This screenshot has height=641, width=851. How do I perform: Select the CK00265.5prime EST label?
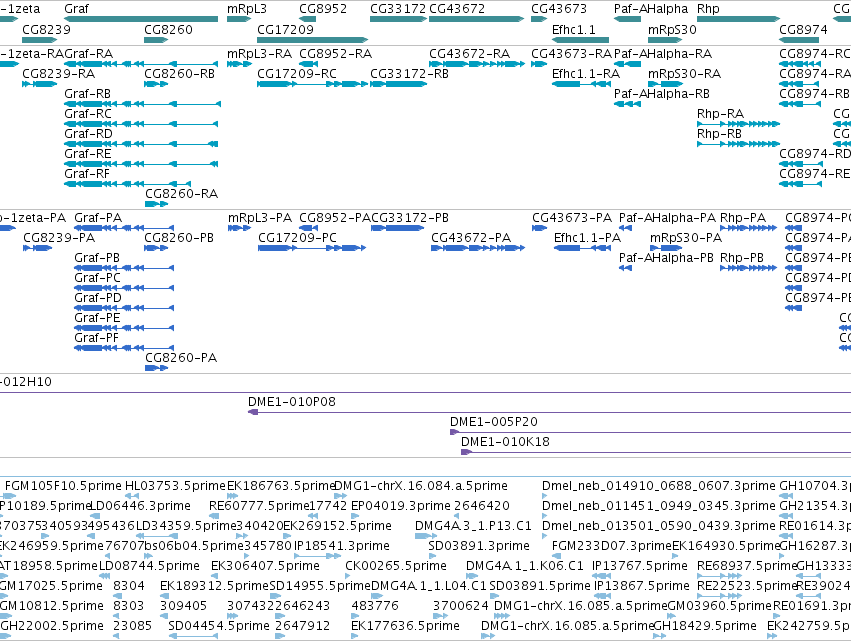396,566
